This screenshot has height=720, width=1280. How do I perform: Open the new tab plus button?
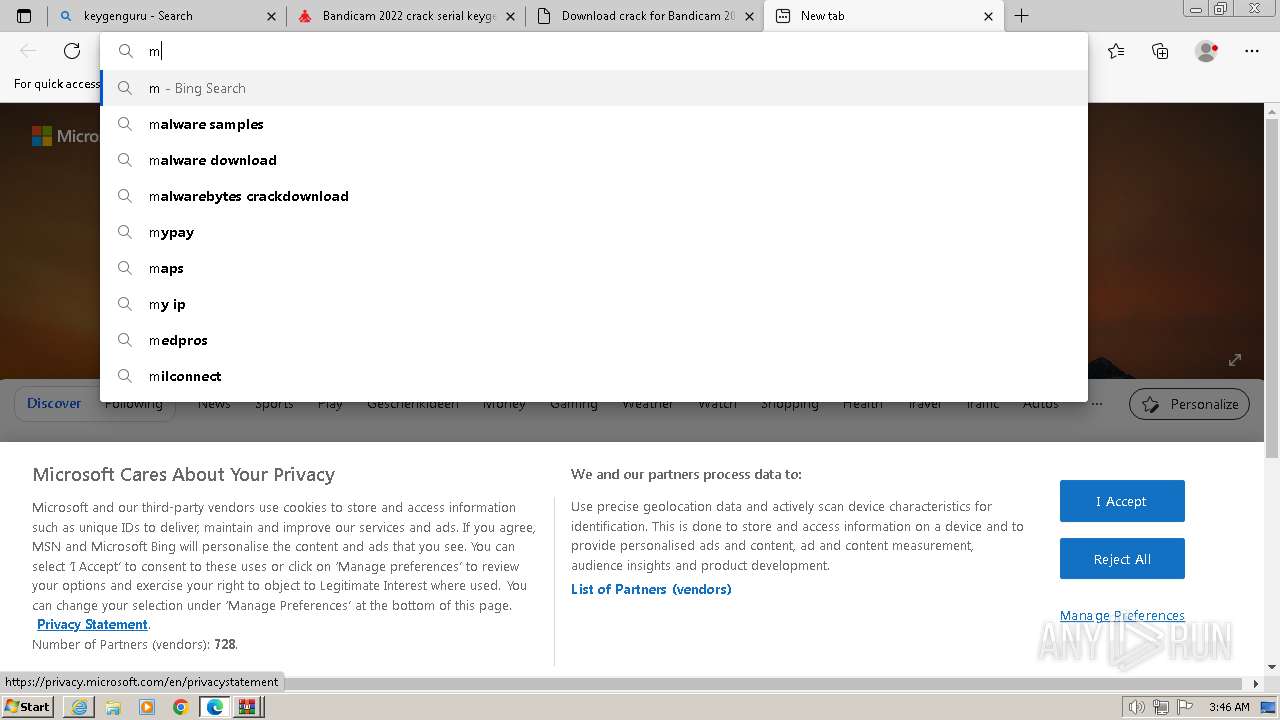tap(1021, 16)
